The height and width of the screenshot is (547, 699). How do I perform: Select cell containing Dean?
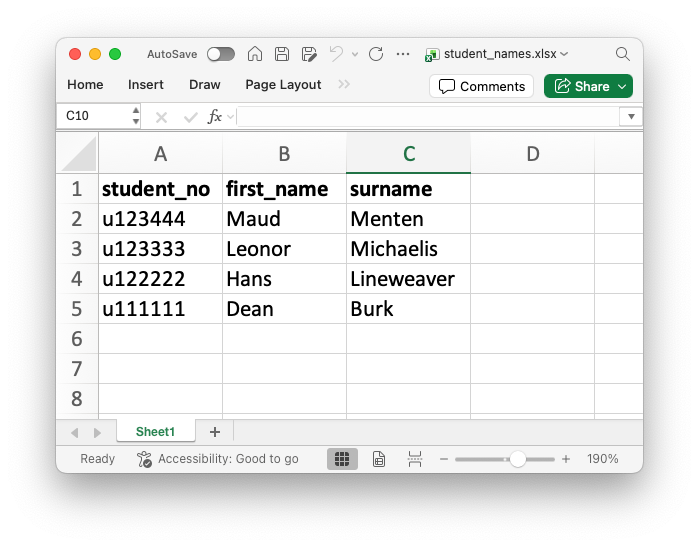284,309
